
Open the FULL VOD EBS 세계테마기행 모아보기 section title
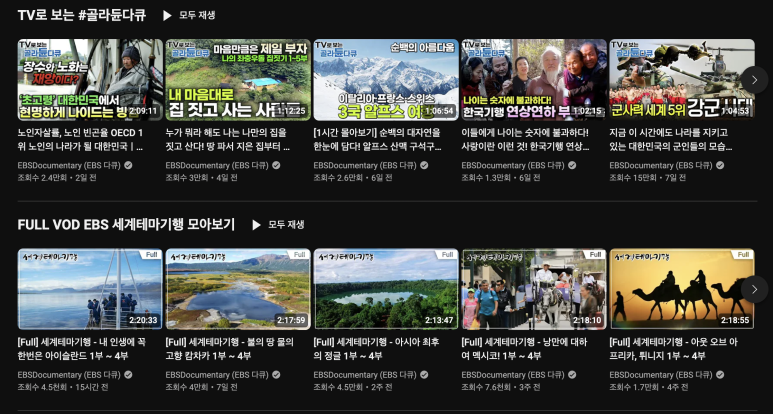click(x=126, y=225)
